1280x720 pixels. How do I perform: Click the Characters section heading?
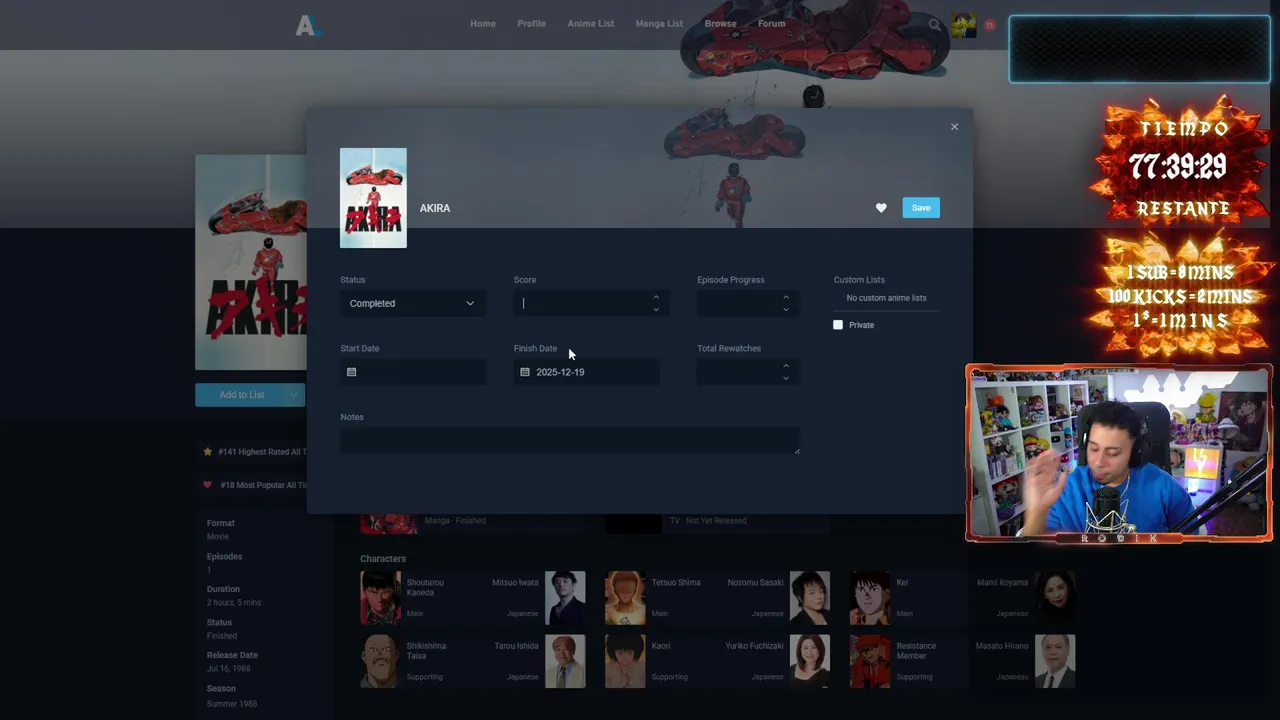pyautogui.click(x=383, y=559)
